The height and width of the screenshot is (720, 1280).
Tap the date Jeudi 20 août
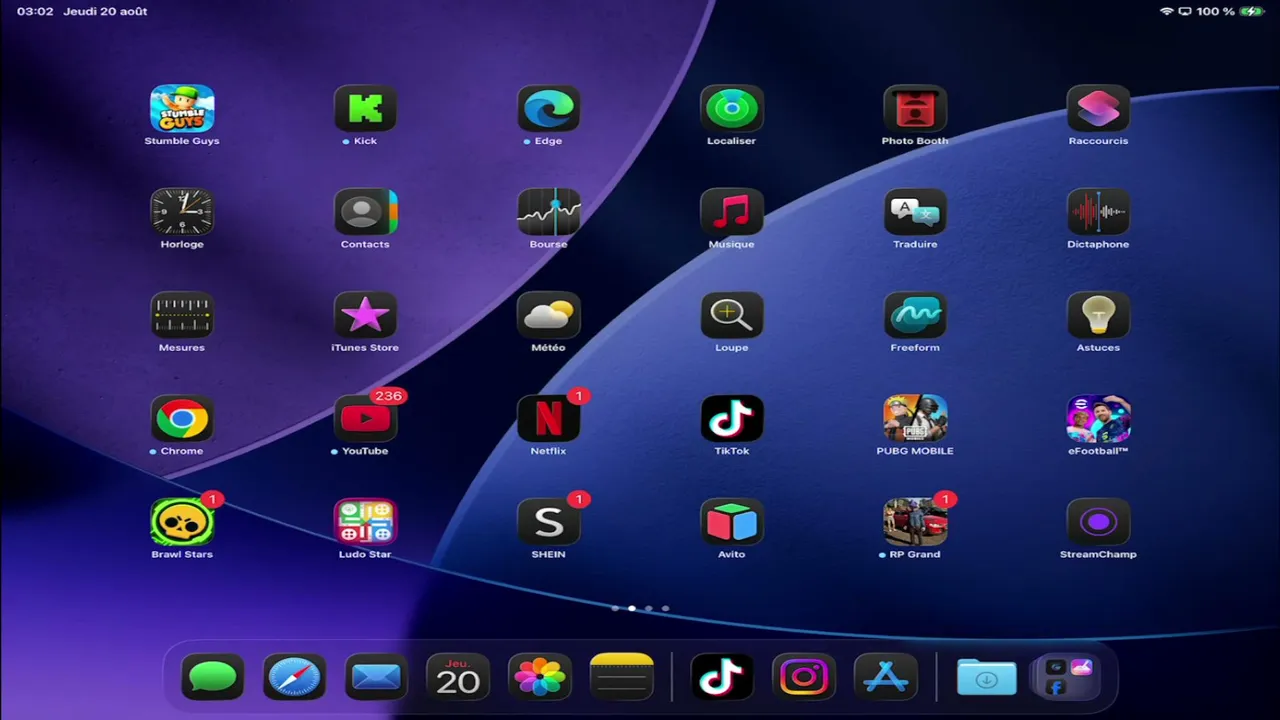pyautogui.click(x=105, y=11)
